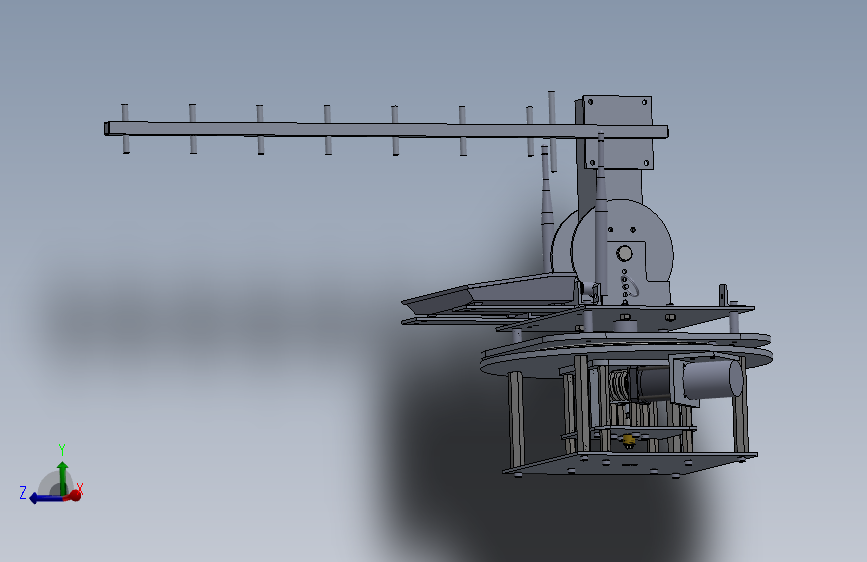Viewport: 867px width, 562px height.
Task: Select the tilted tray panel left of the disc
Action: pyautogui.click(x=489, y=292)
